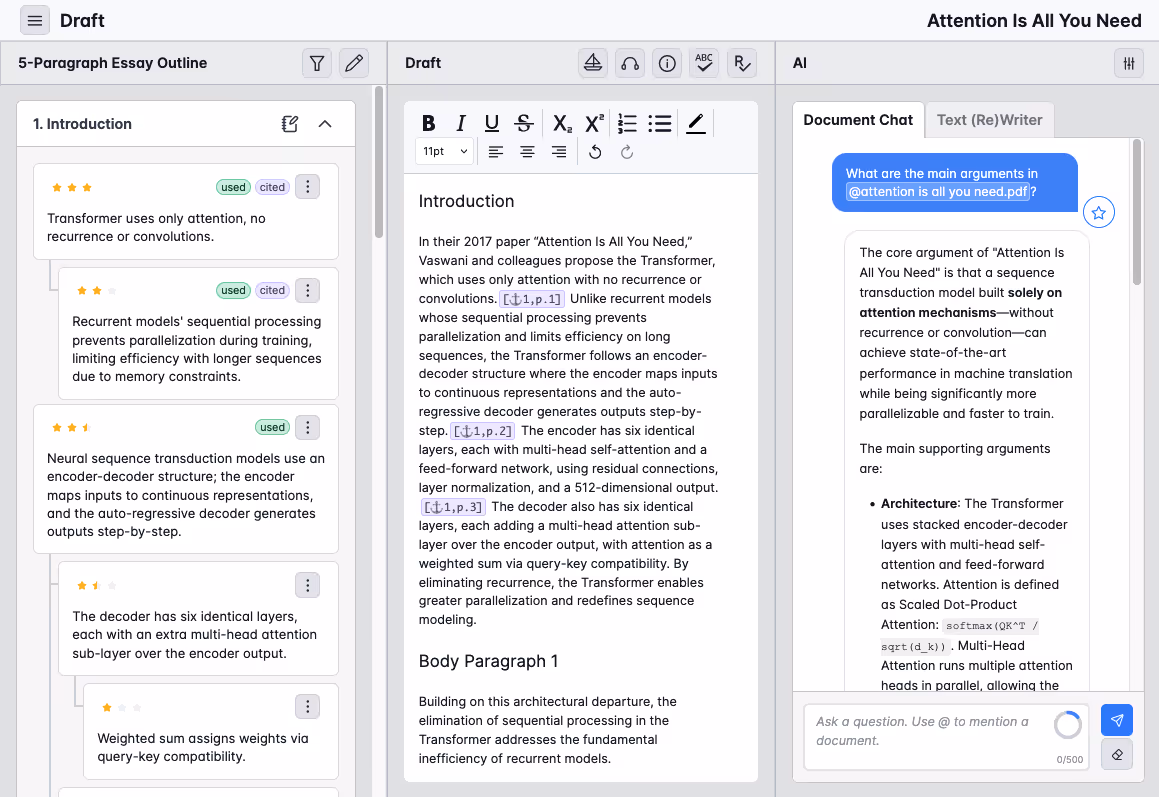Click the outline panel vertical scrollbar
The height and width of the screenshot is (797, 1159).
tap(378, 163)
